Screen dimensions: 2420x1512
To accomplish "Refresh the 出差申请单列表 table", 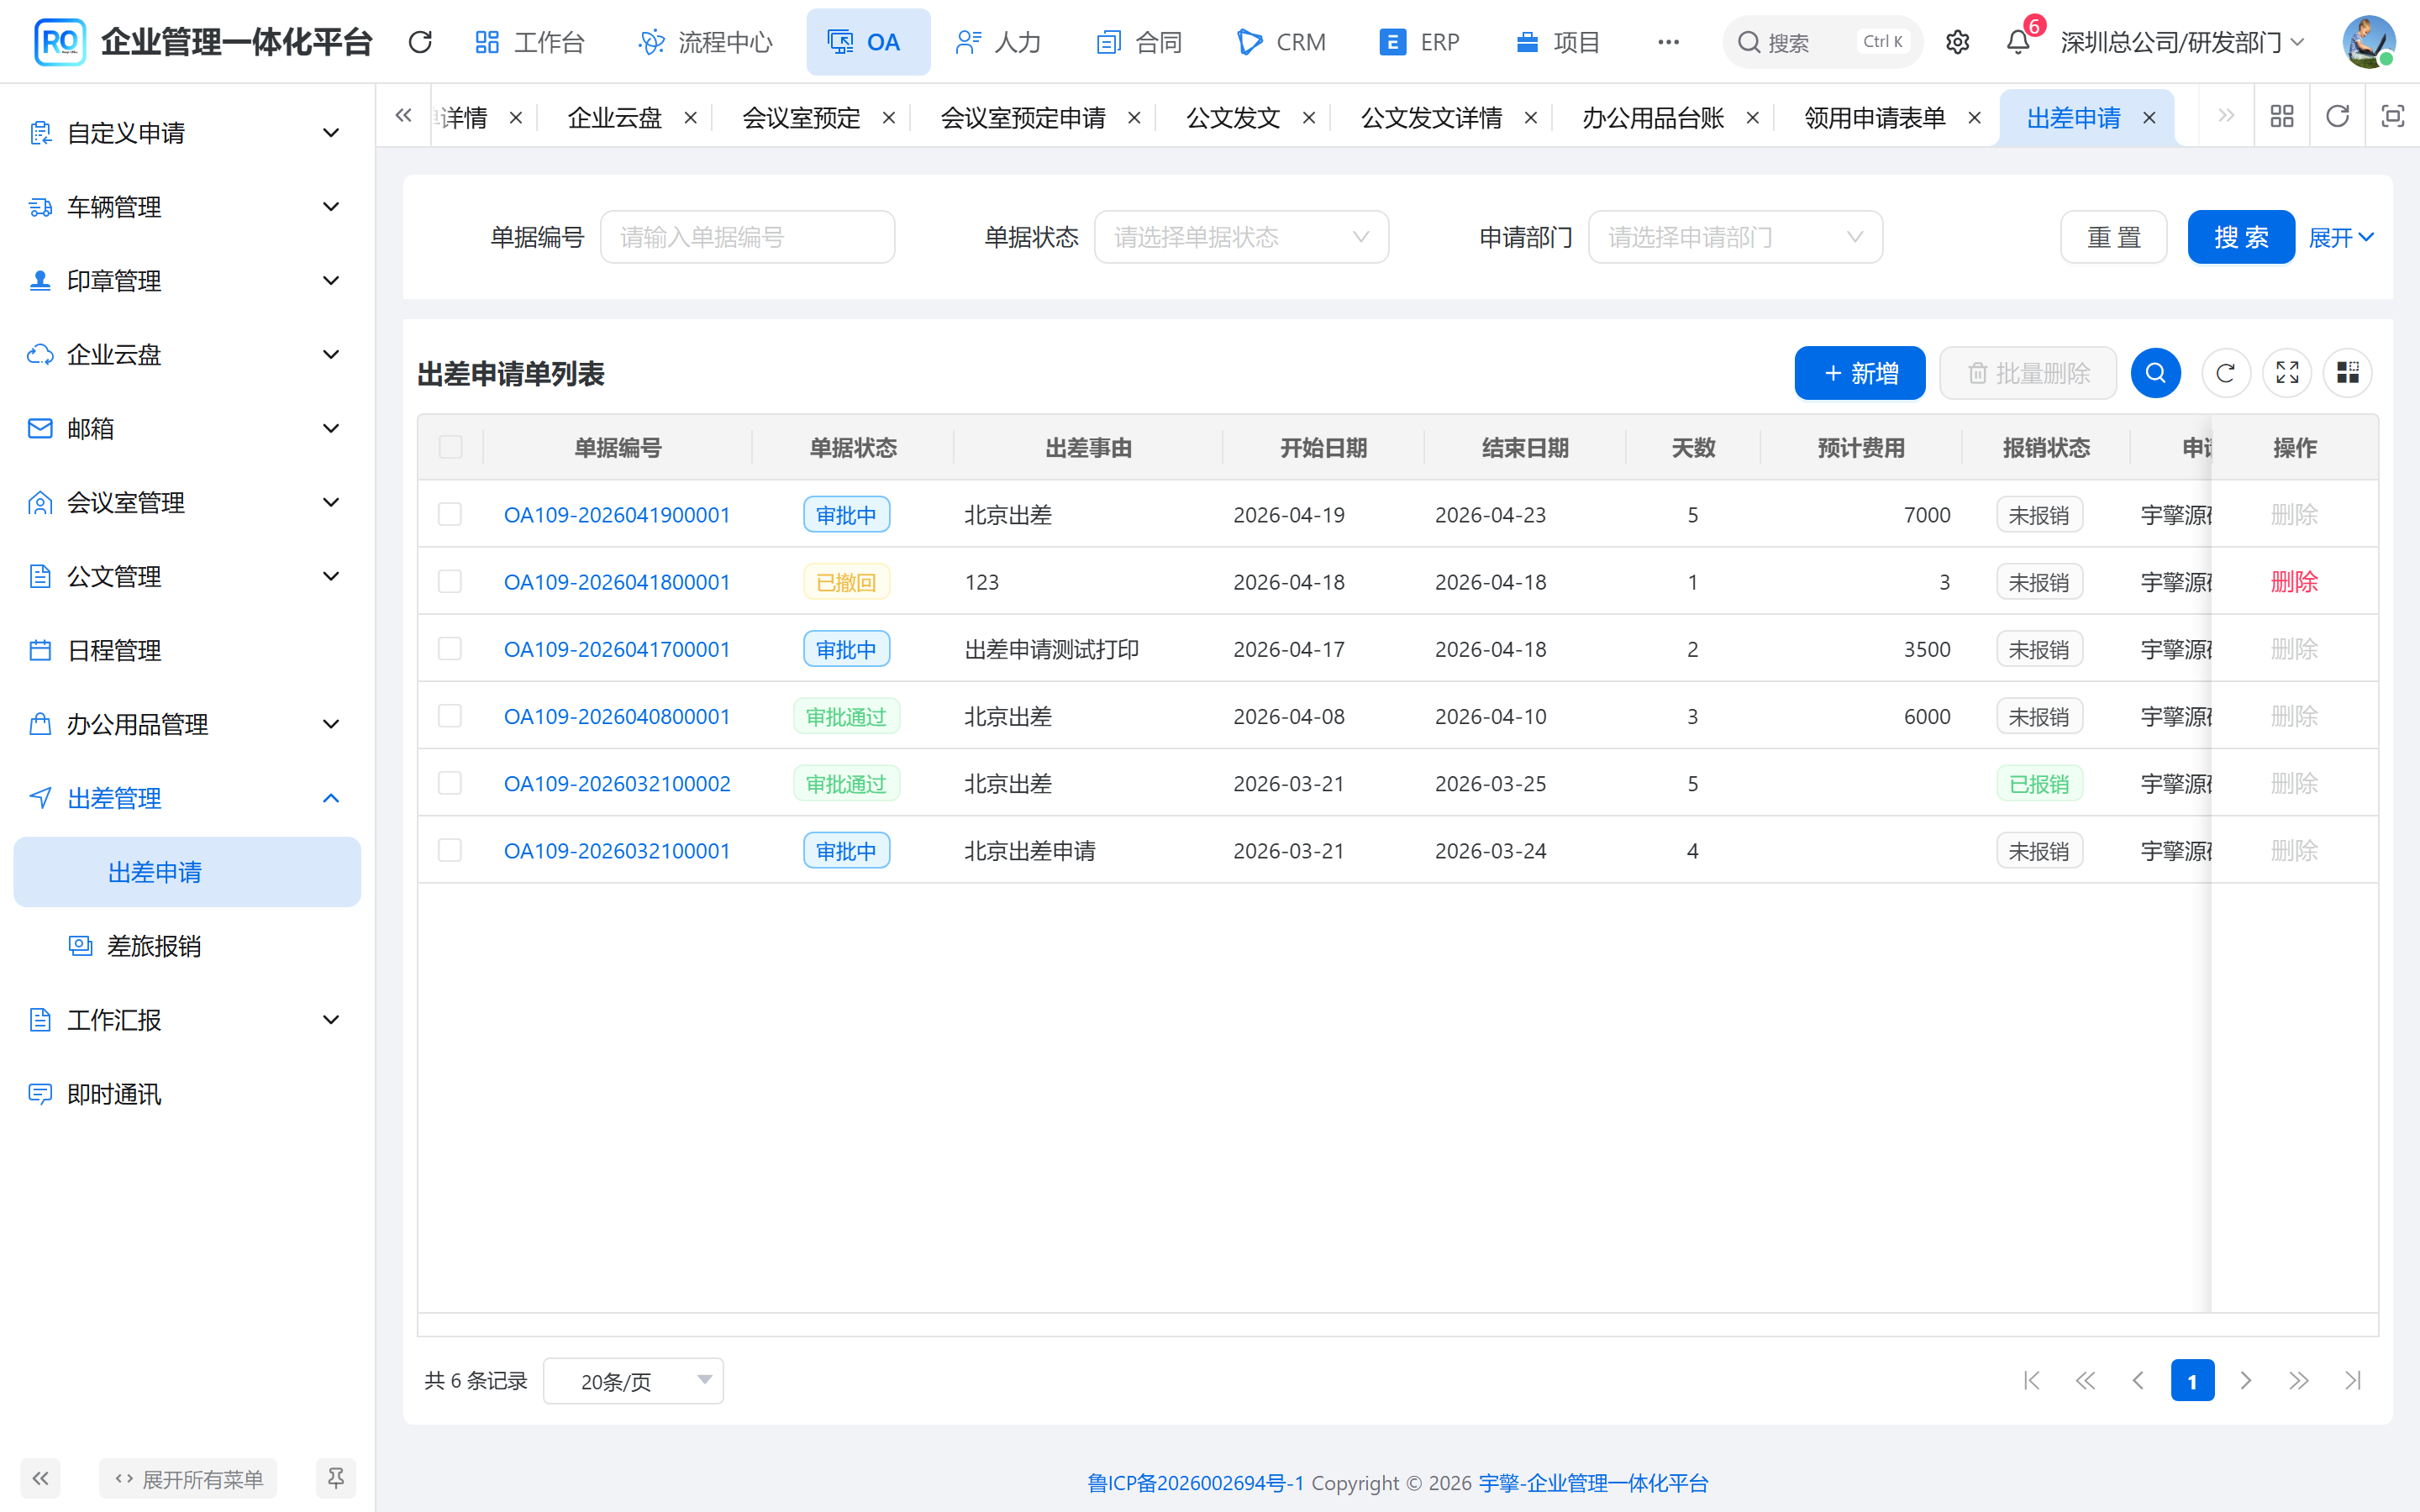I will coord(2226,373).
